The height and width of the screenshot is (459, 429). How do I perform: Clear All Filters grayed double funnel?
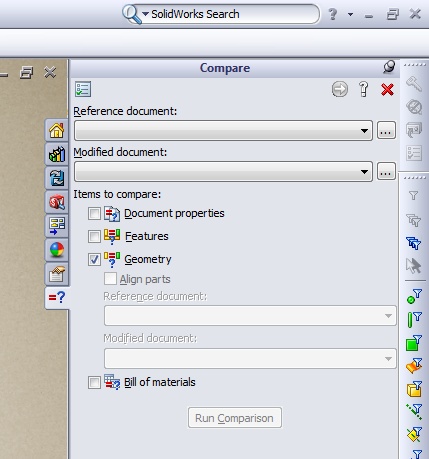414,220
